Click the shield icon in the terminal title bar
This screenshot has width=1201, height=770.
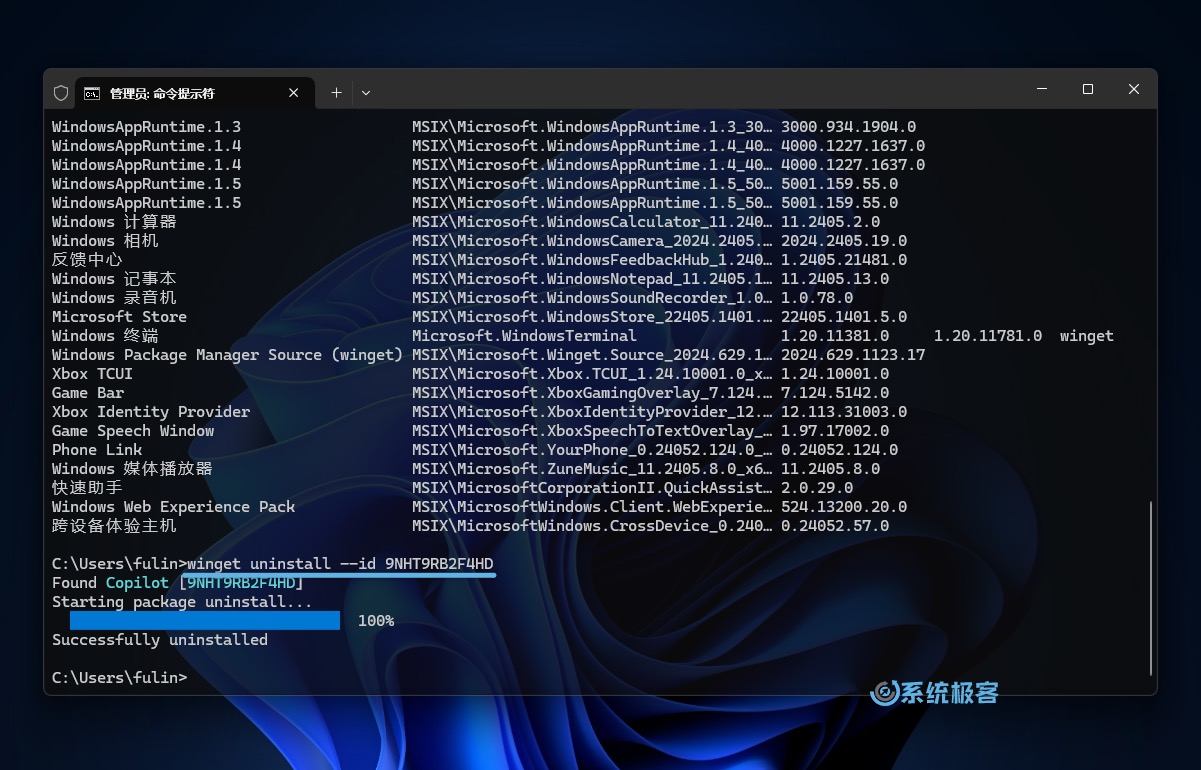point(61,92)
